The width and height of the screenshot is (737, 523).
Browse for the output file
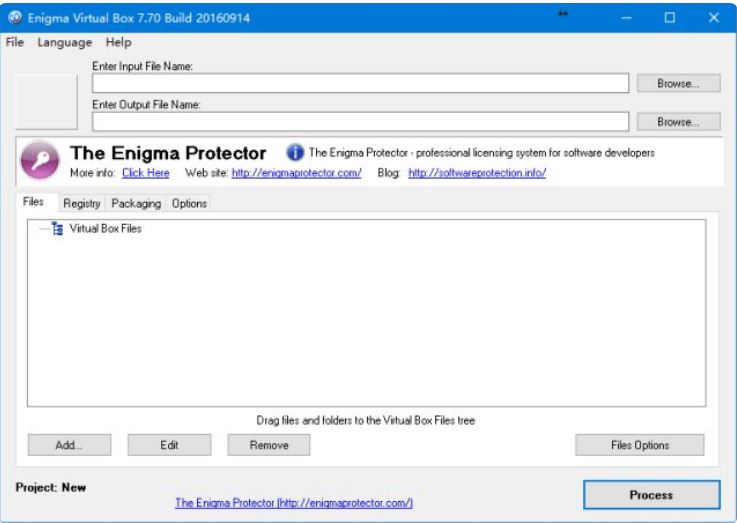click(678, 122)
